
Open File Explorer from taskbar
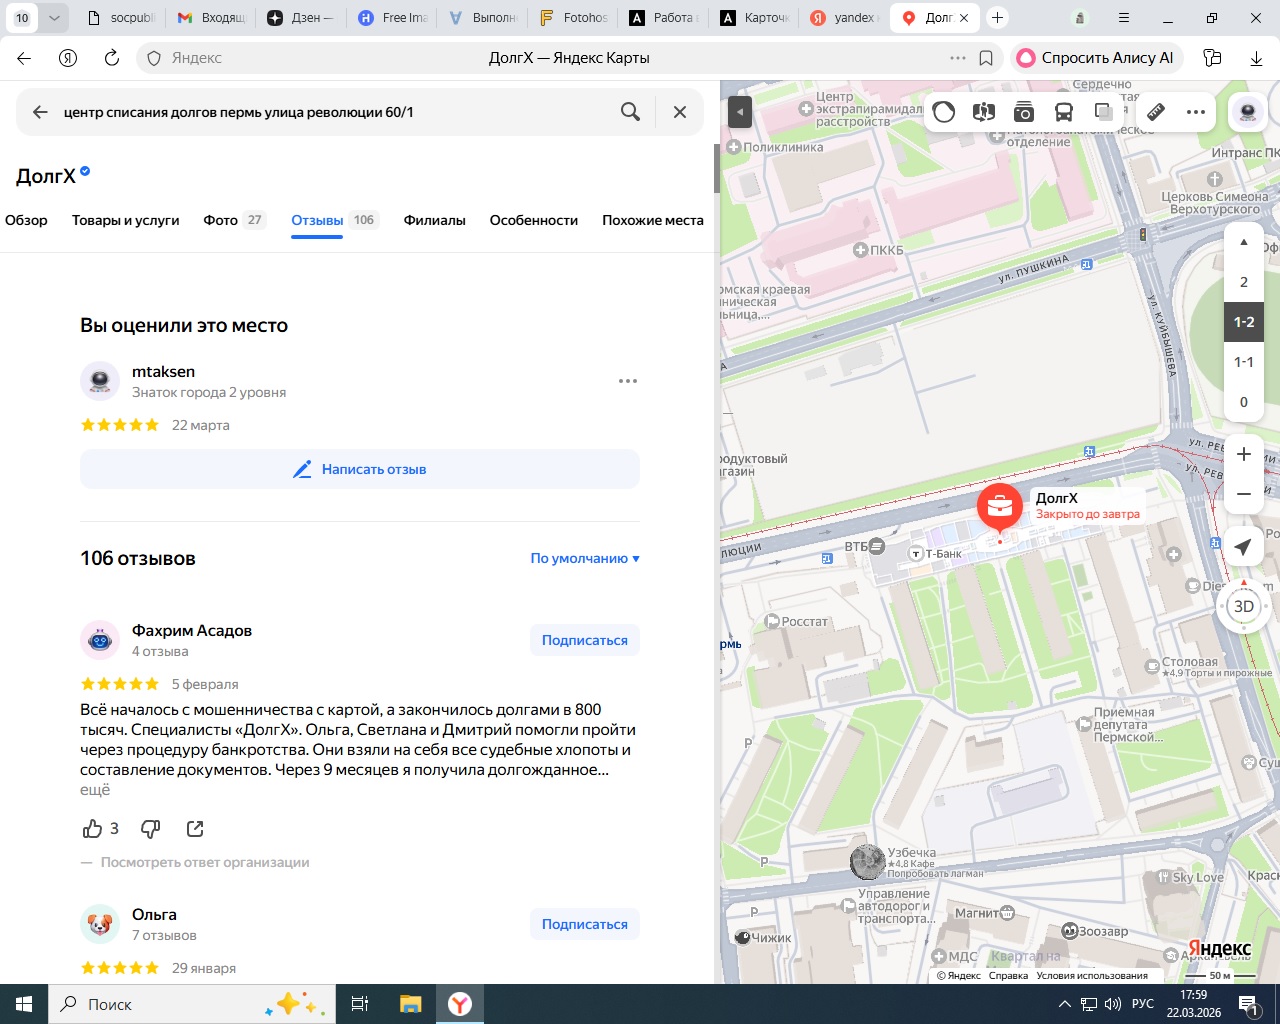(x=411, y=1004)
